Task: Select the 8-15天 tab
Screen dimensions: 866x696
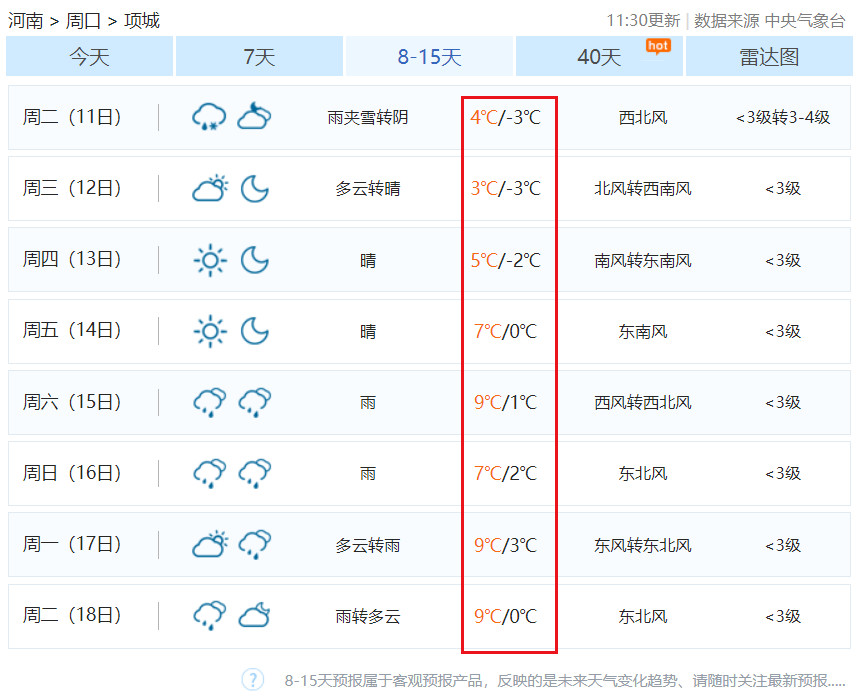Action: pos(429,57)
